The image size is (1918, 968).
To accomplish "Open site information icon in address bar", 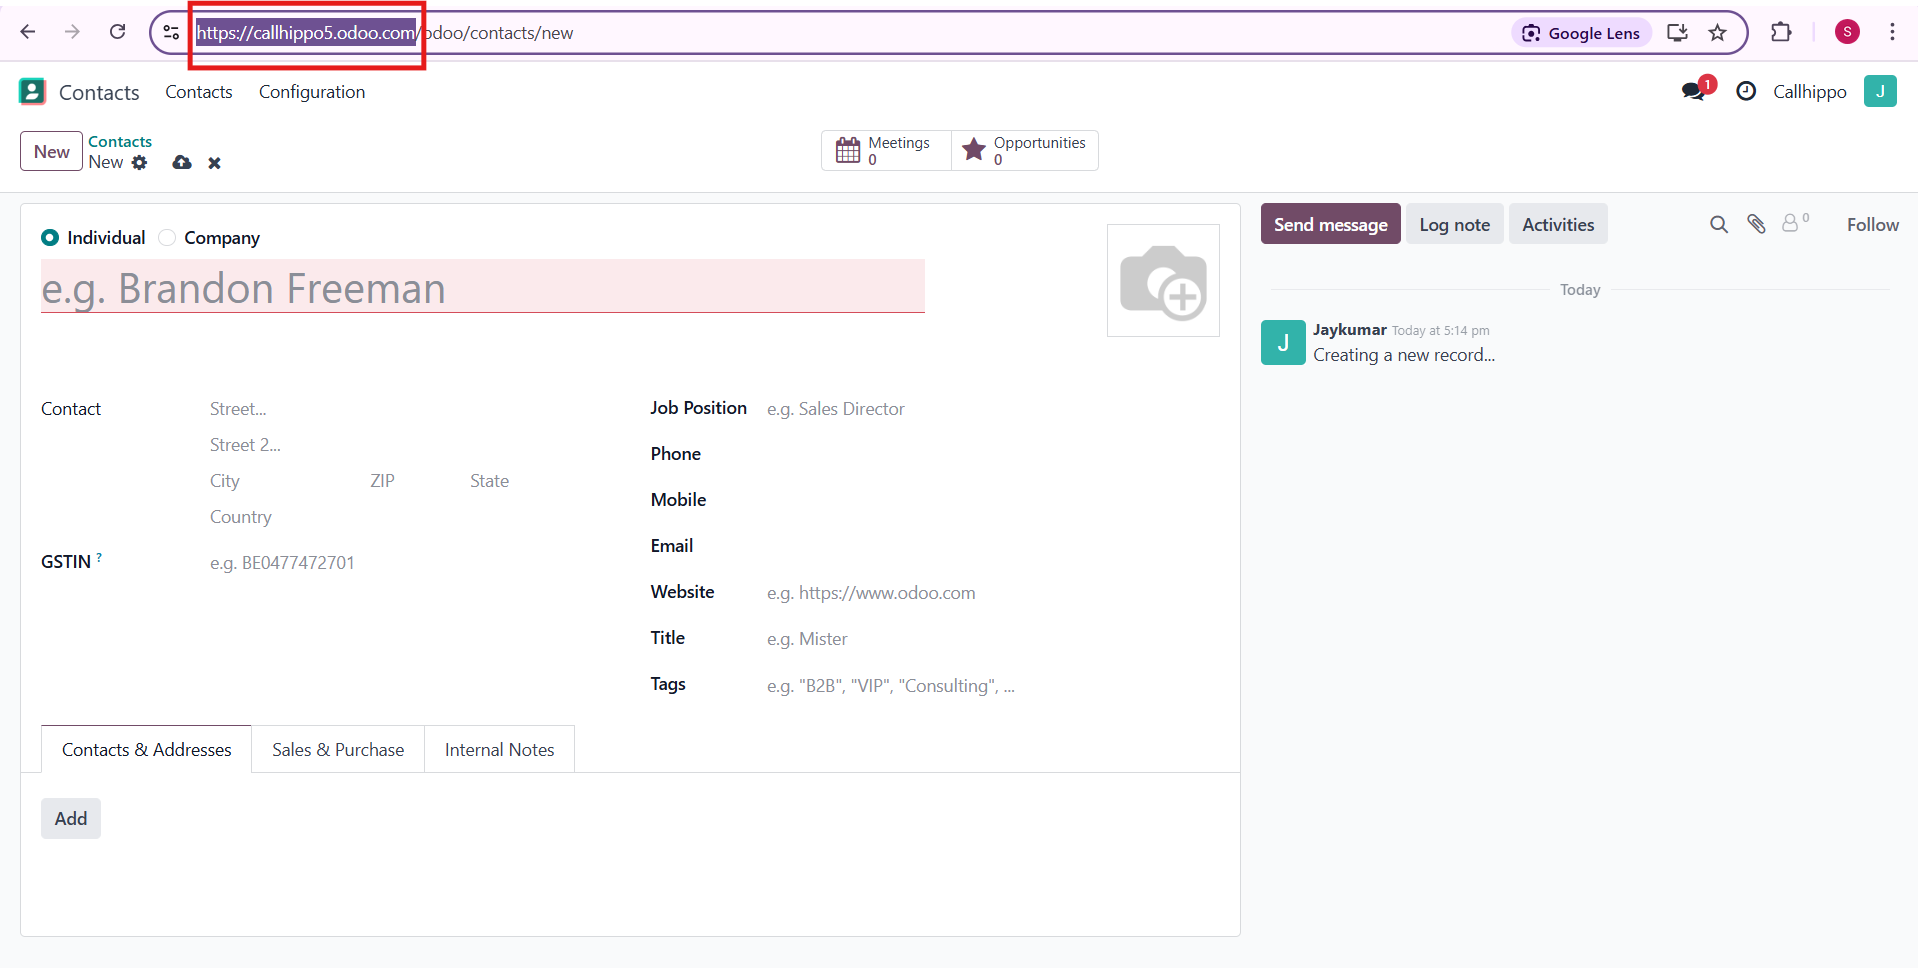I will pyautogui.click(x=171, y=32).
